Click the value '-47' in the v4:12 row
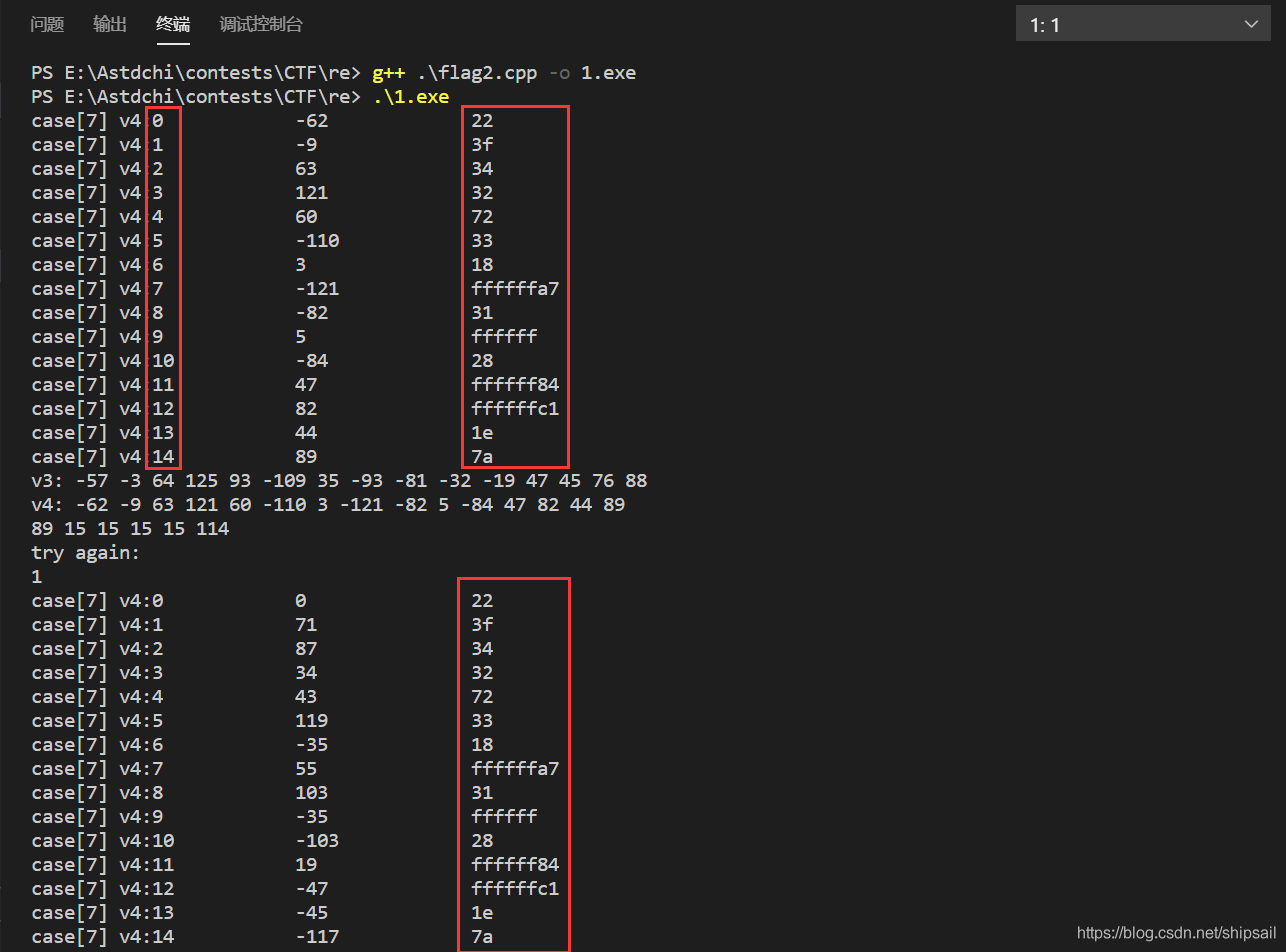Viewport: 1286px width, 952px height. (x=312, y=889)
